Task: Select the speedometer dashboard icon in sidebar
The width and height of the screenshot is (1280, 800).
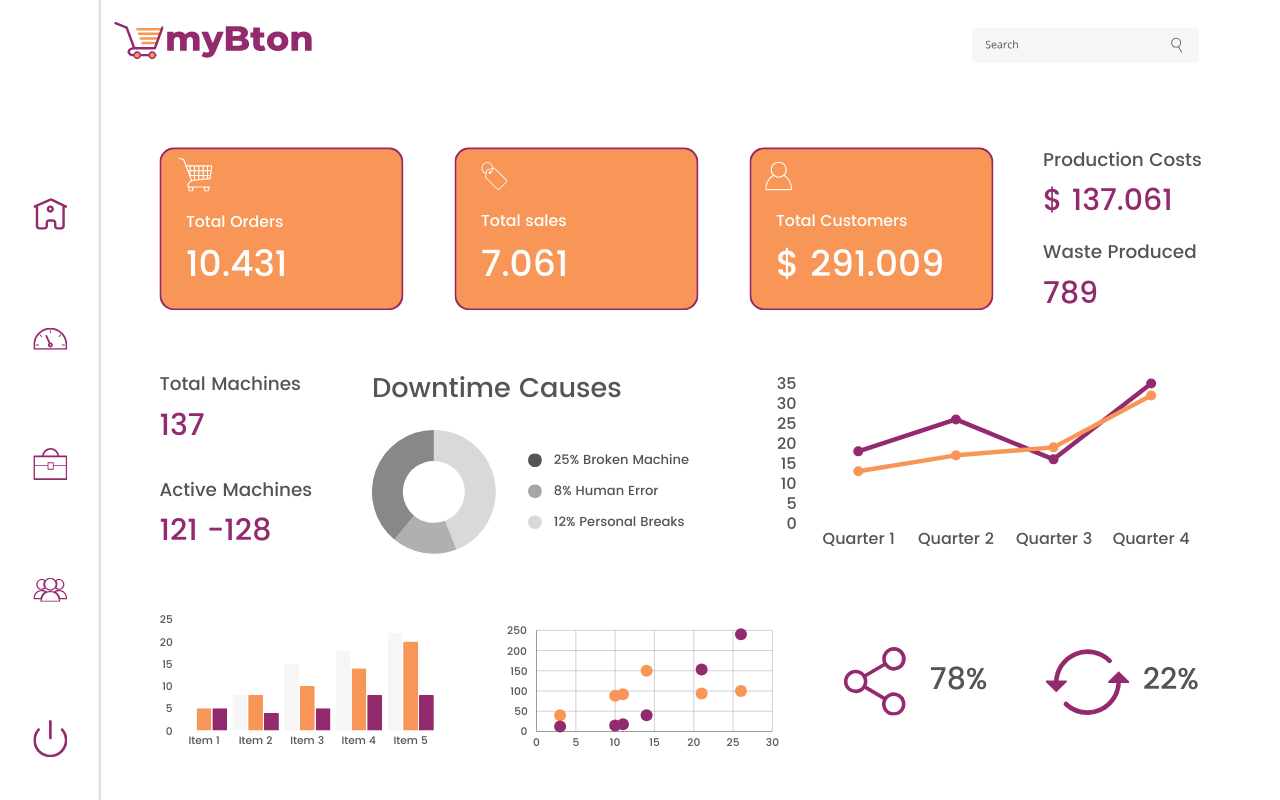Action: [50, 339]
